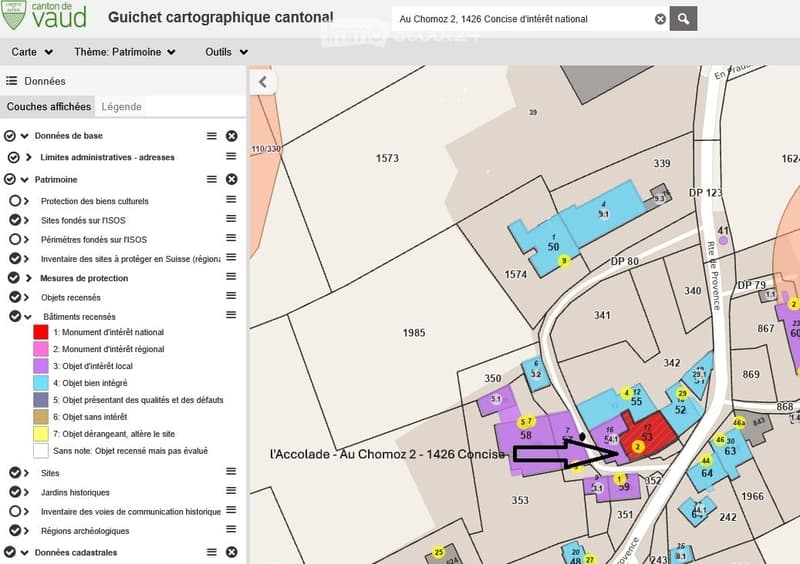Toggle the Limites administratives - adresses layer
This screenshot has width=800, height=564.
[x=14, y=157]
